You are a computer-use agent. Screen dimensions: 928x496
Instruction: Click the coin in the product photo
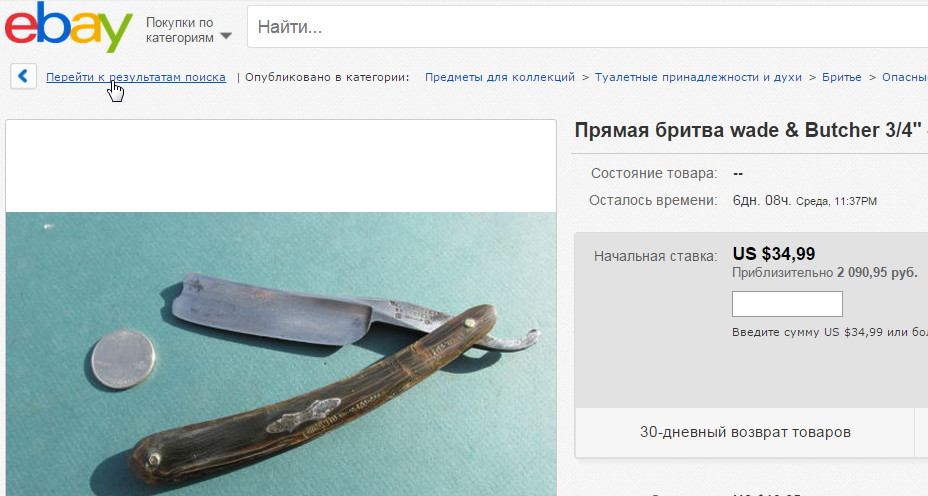tap(123, 359)
